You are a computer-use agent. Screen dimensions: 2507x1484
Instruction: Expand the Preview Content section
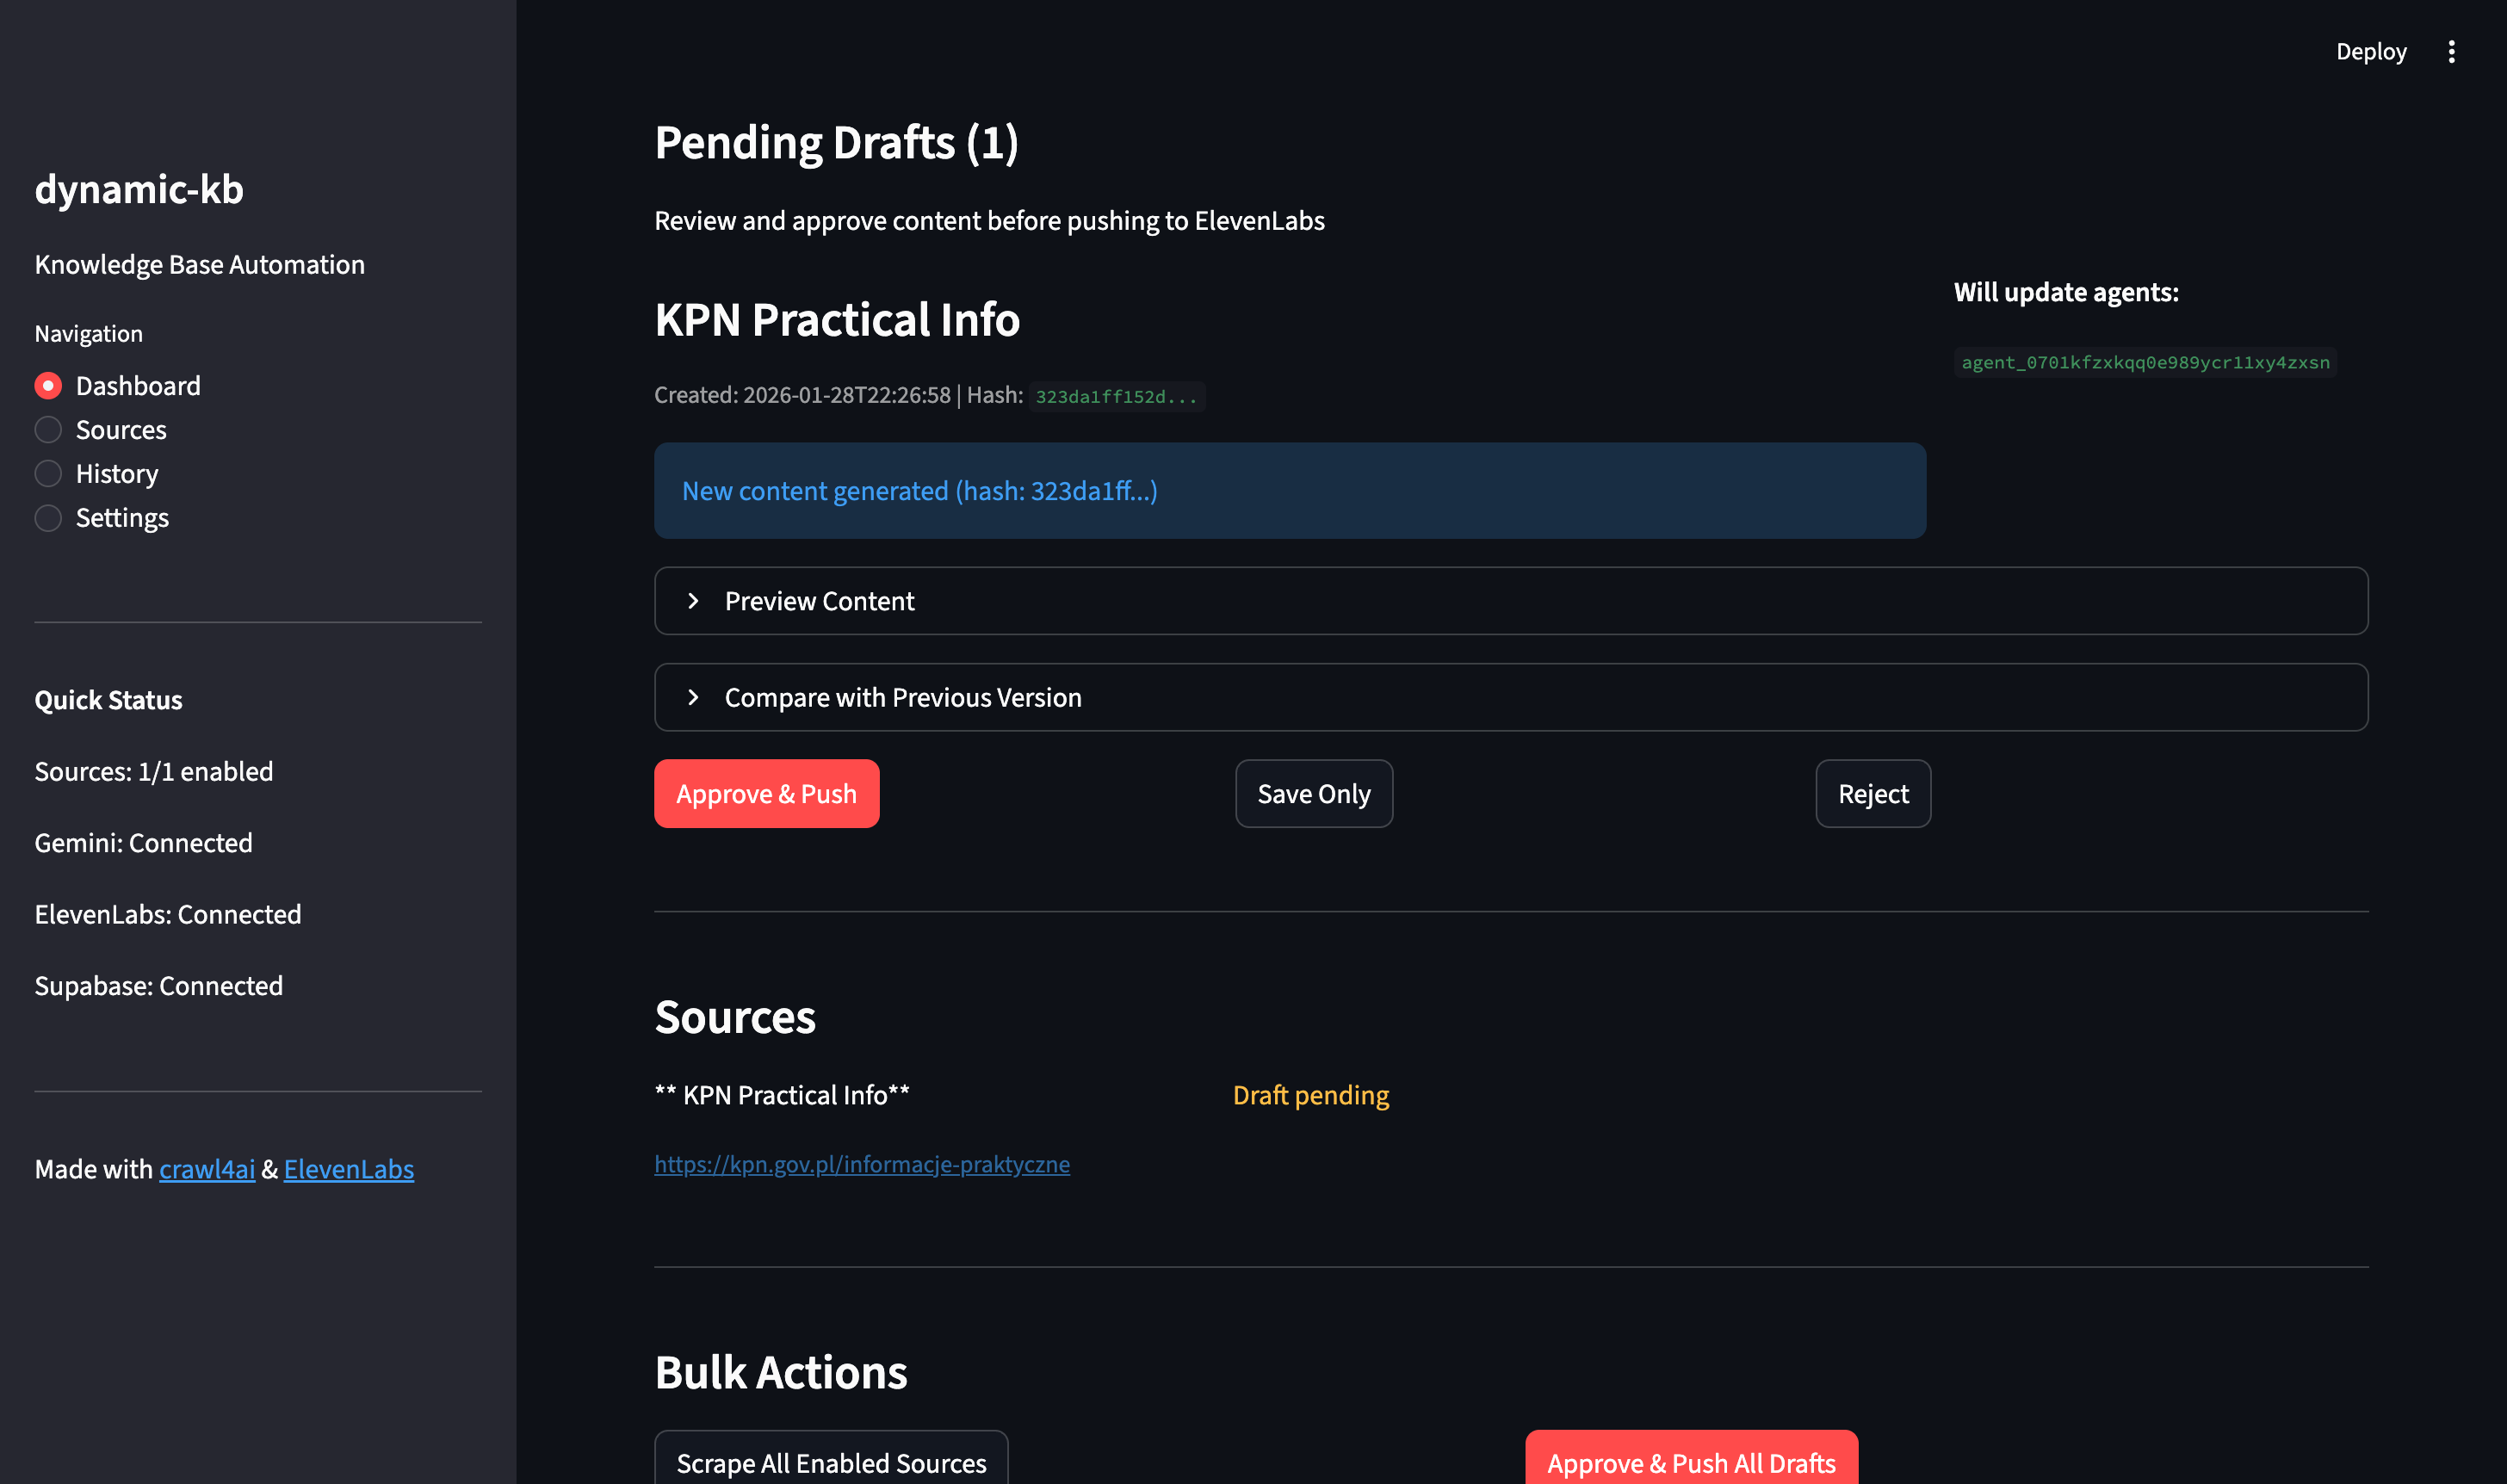coord(818,600)
